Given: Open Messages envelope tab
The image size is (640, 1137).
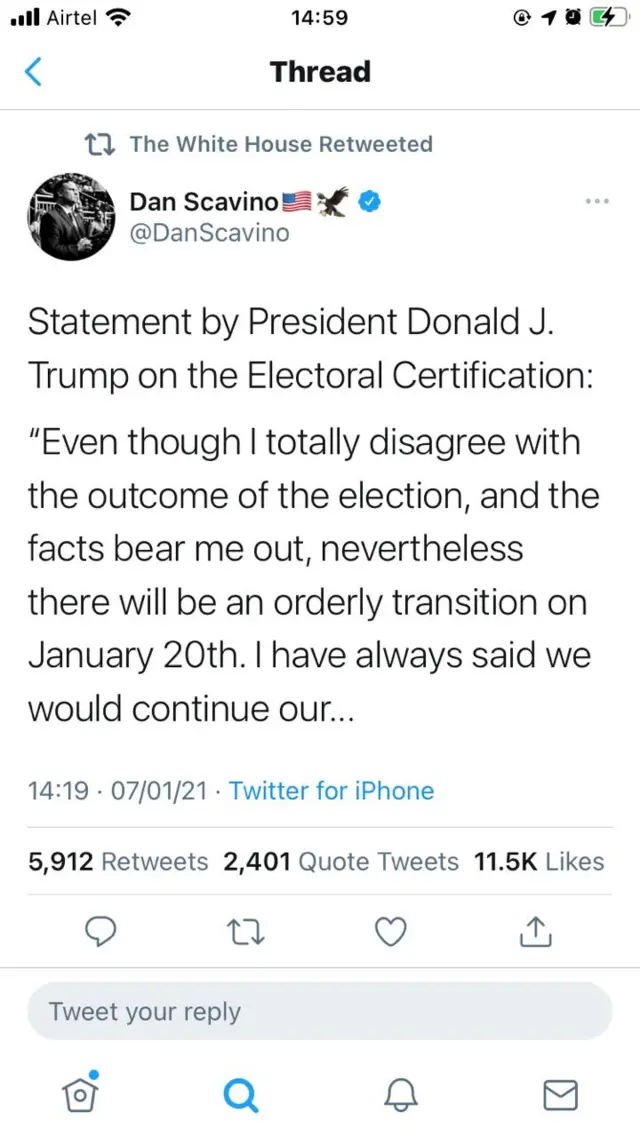Looking at the screenshot, I should (560, 1095).
